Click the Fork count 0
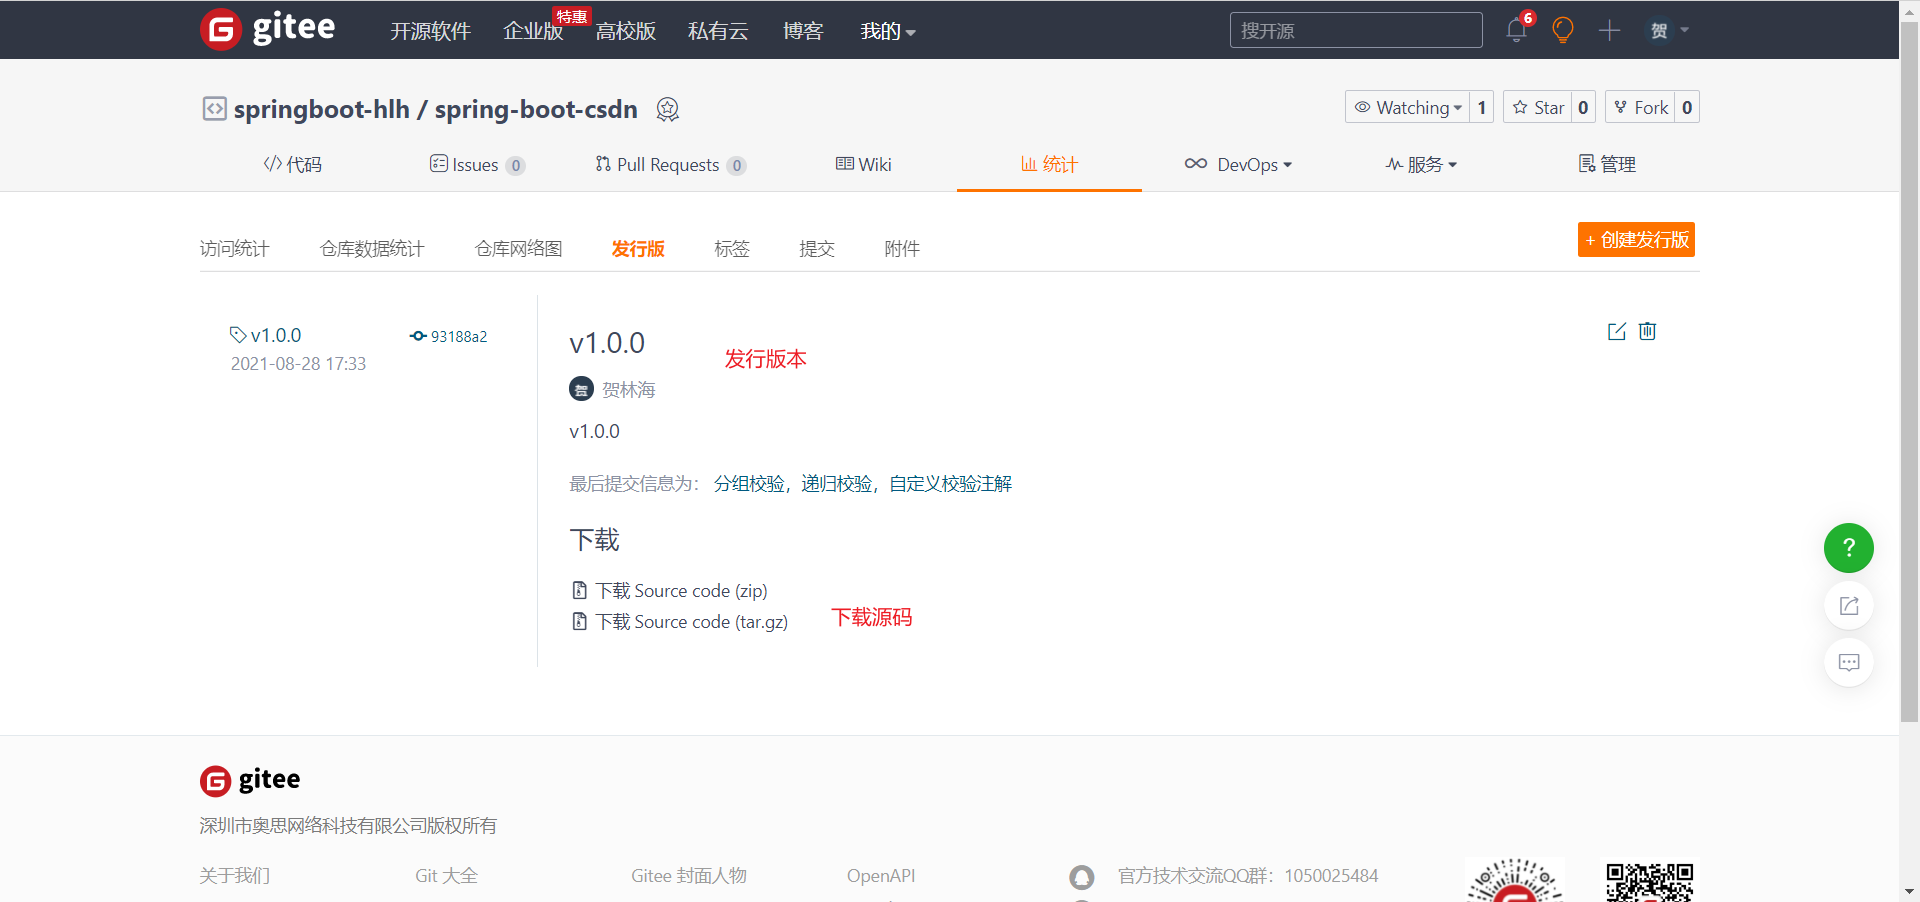Image resolution: width=1920 pixels, height=902 pixels. (x=1687, y=107)
